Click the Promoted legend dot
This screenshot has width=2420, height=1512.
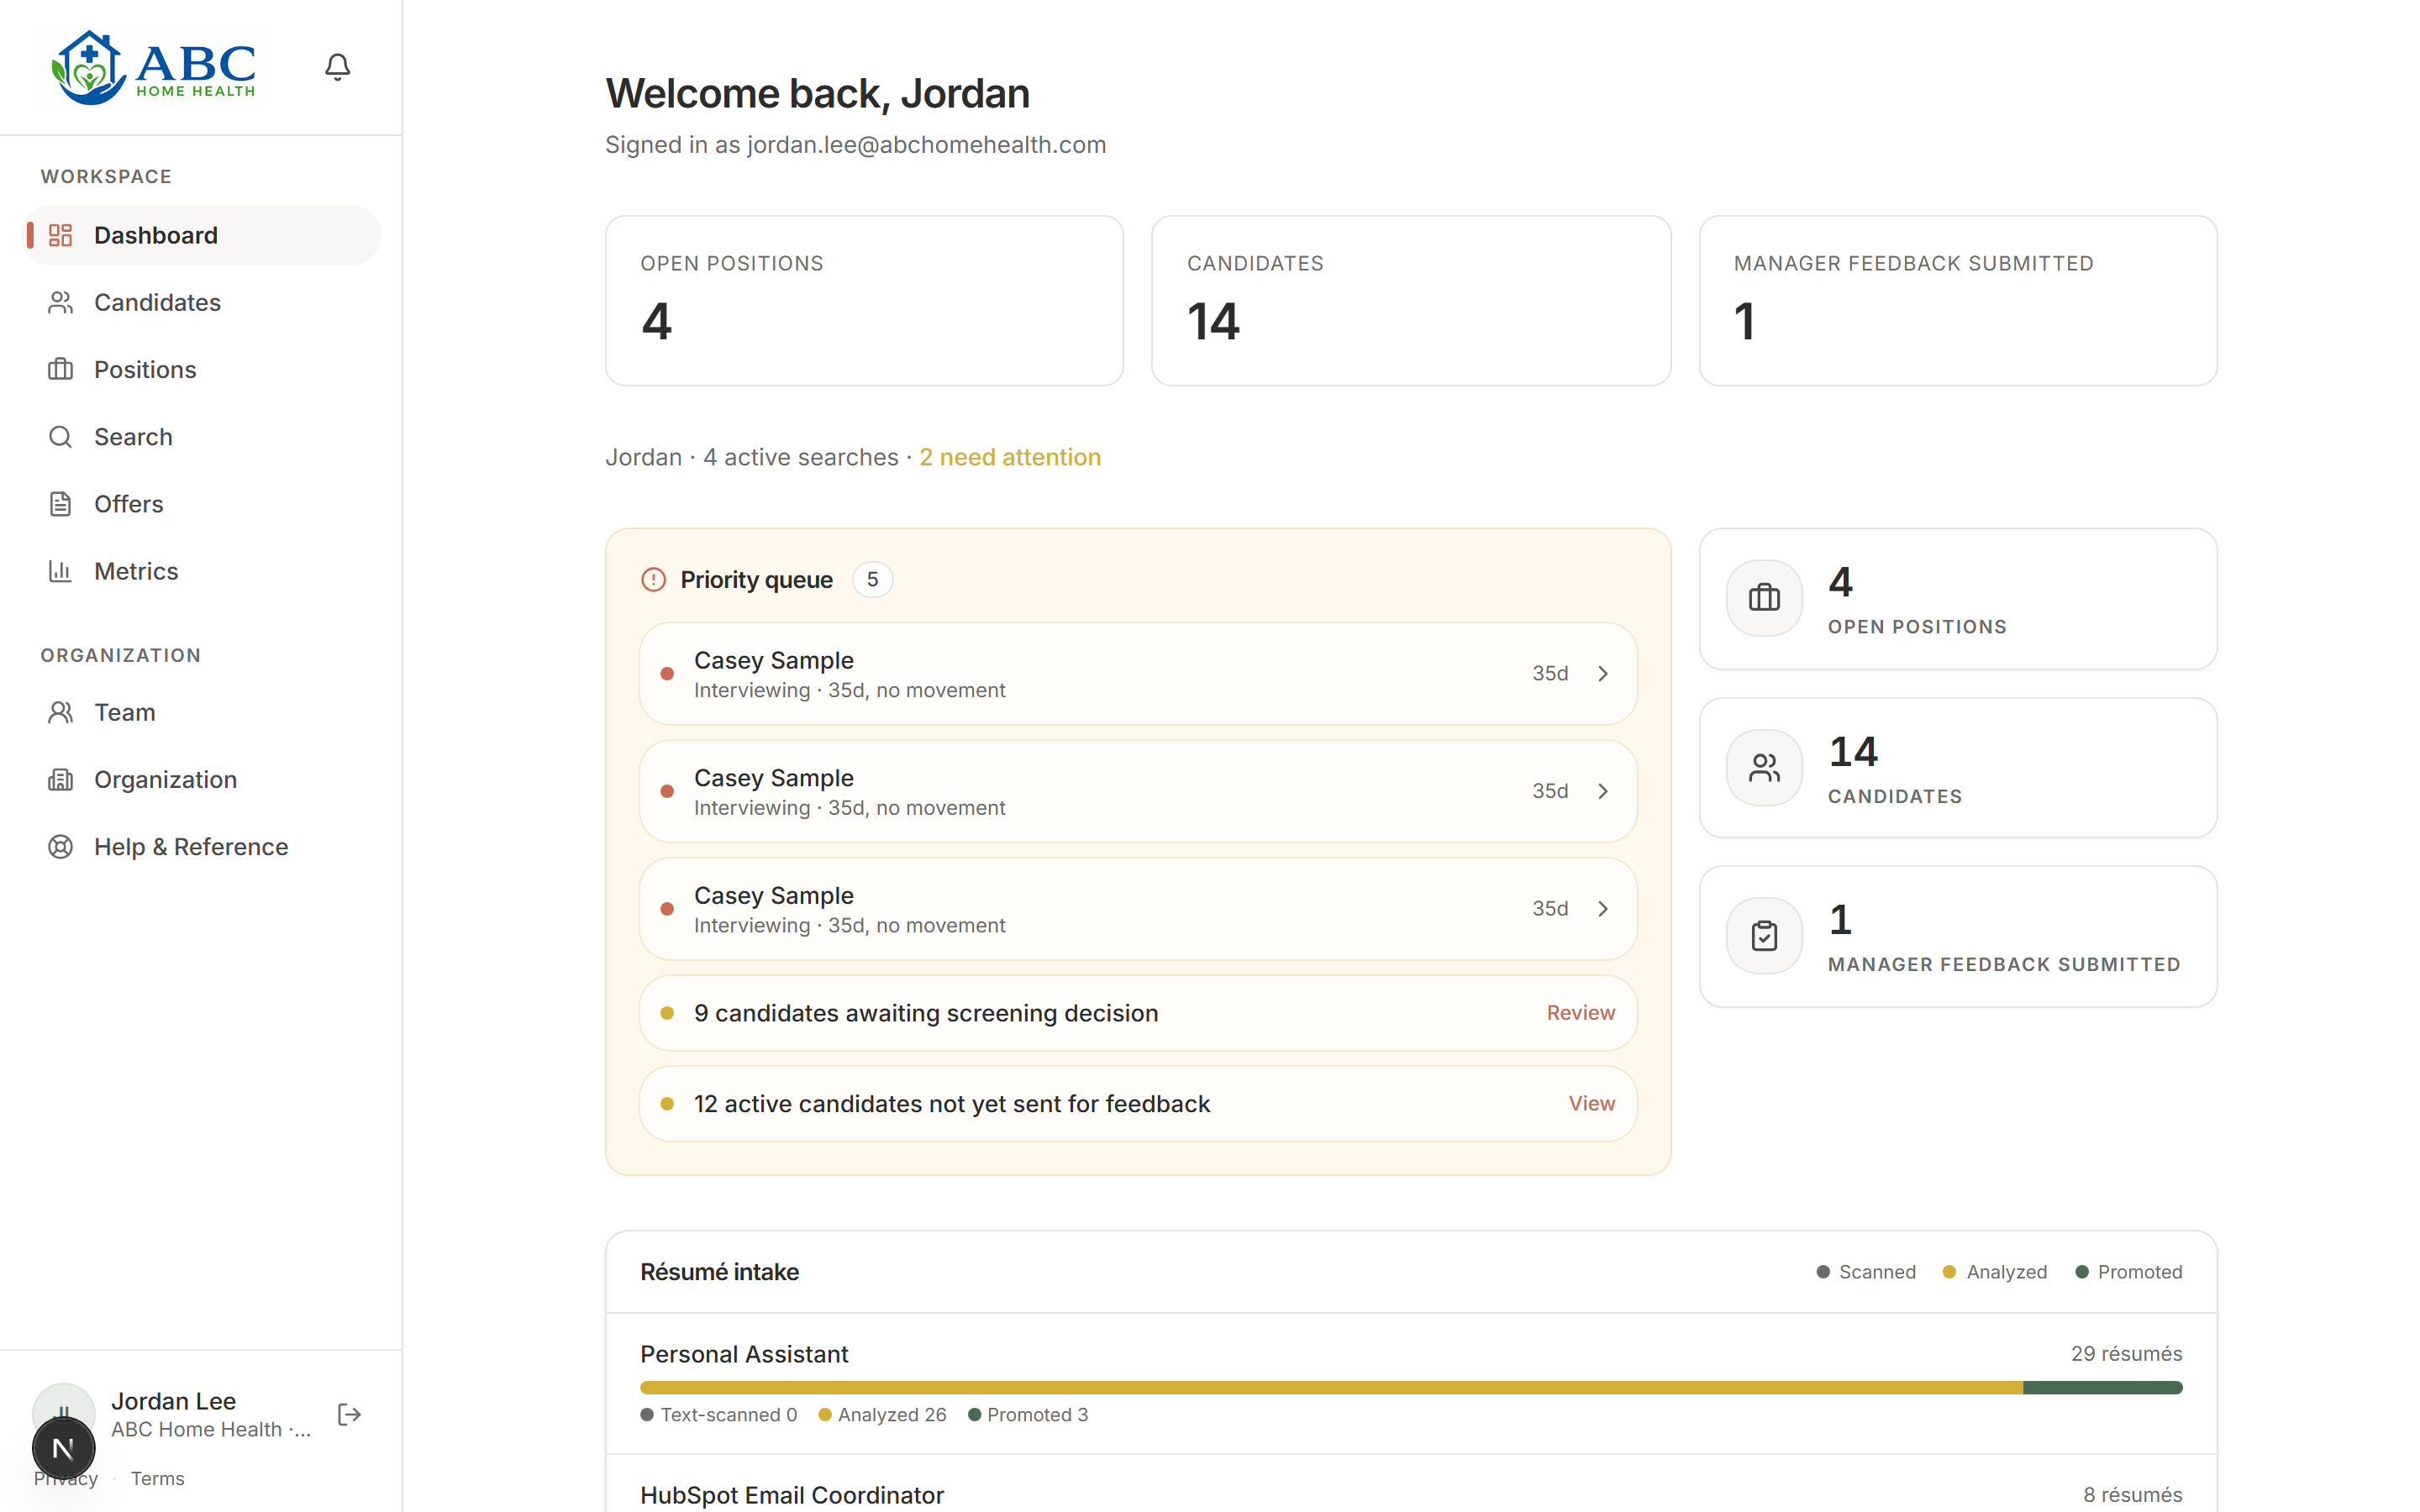click(2082, 1272)
